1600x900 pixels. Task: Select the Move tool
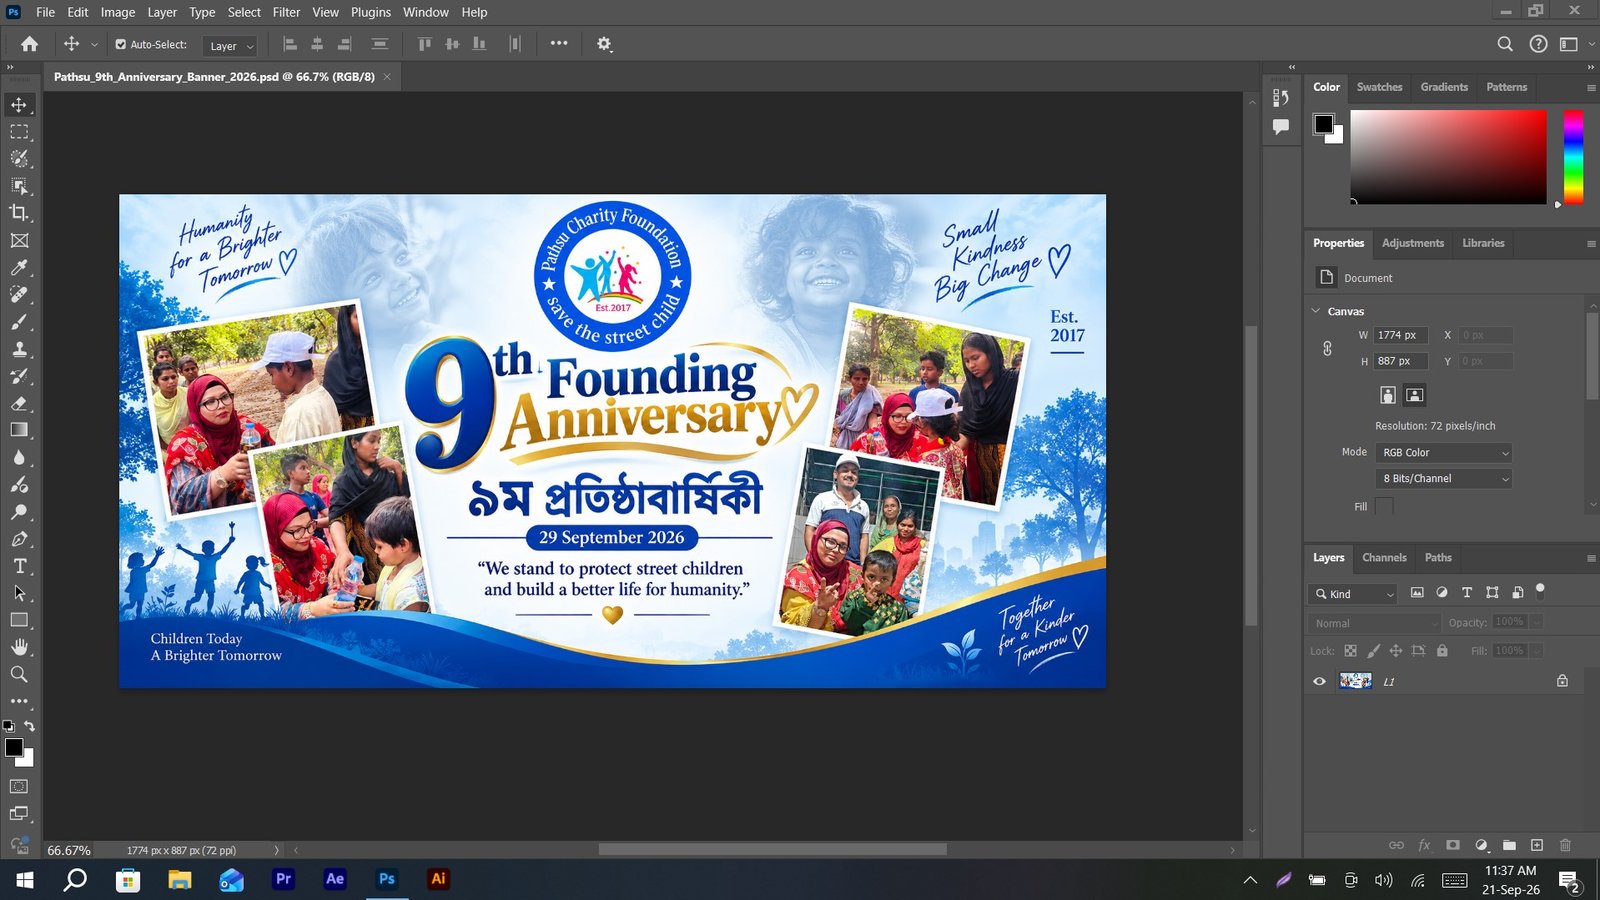pos(19,105)
